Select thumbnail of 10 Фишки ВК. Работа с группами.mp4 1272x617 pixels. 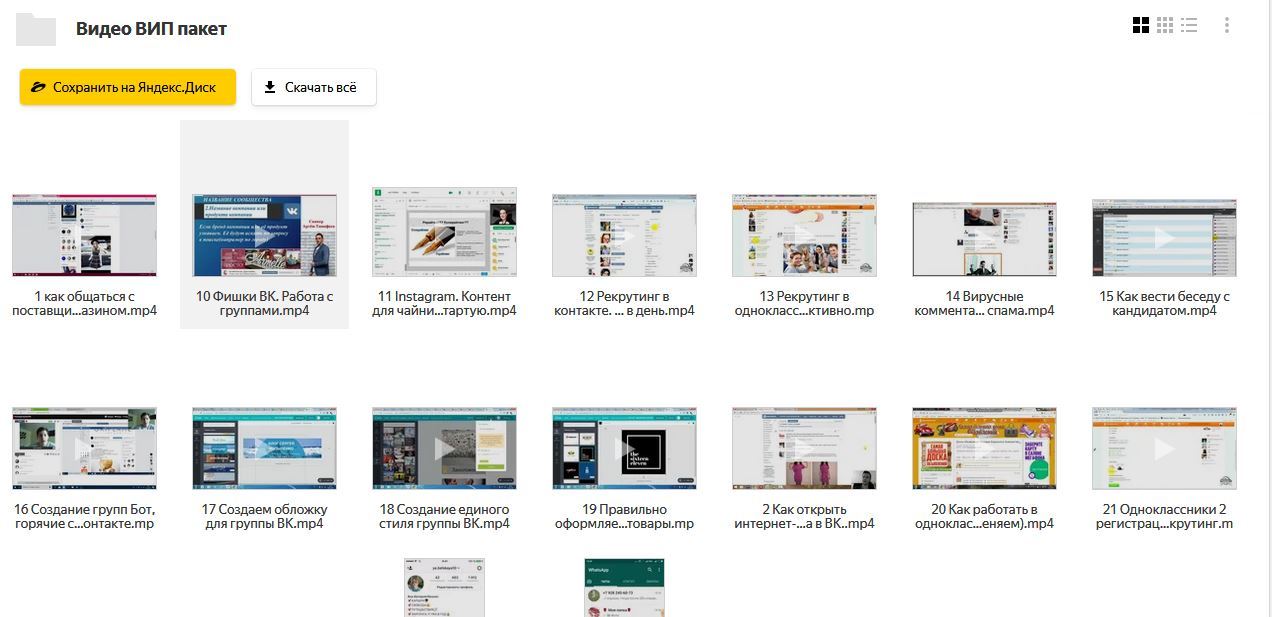click(x=264, y=236)
